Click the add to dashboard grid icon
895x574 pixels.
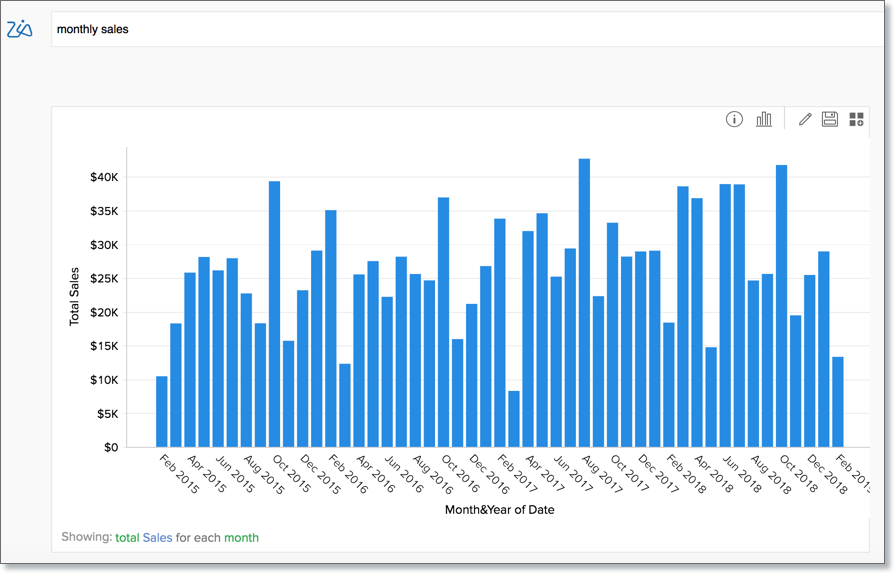click(x=856, y=120)
